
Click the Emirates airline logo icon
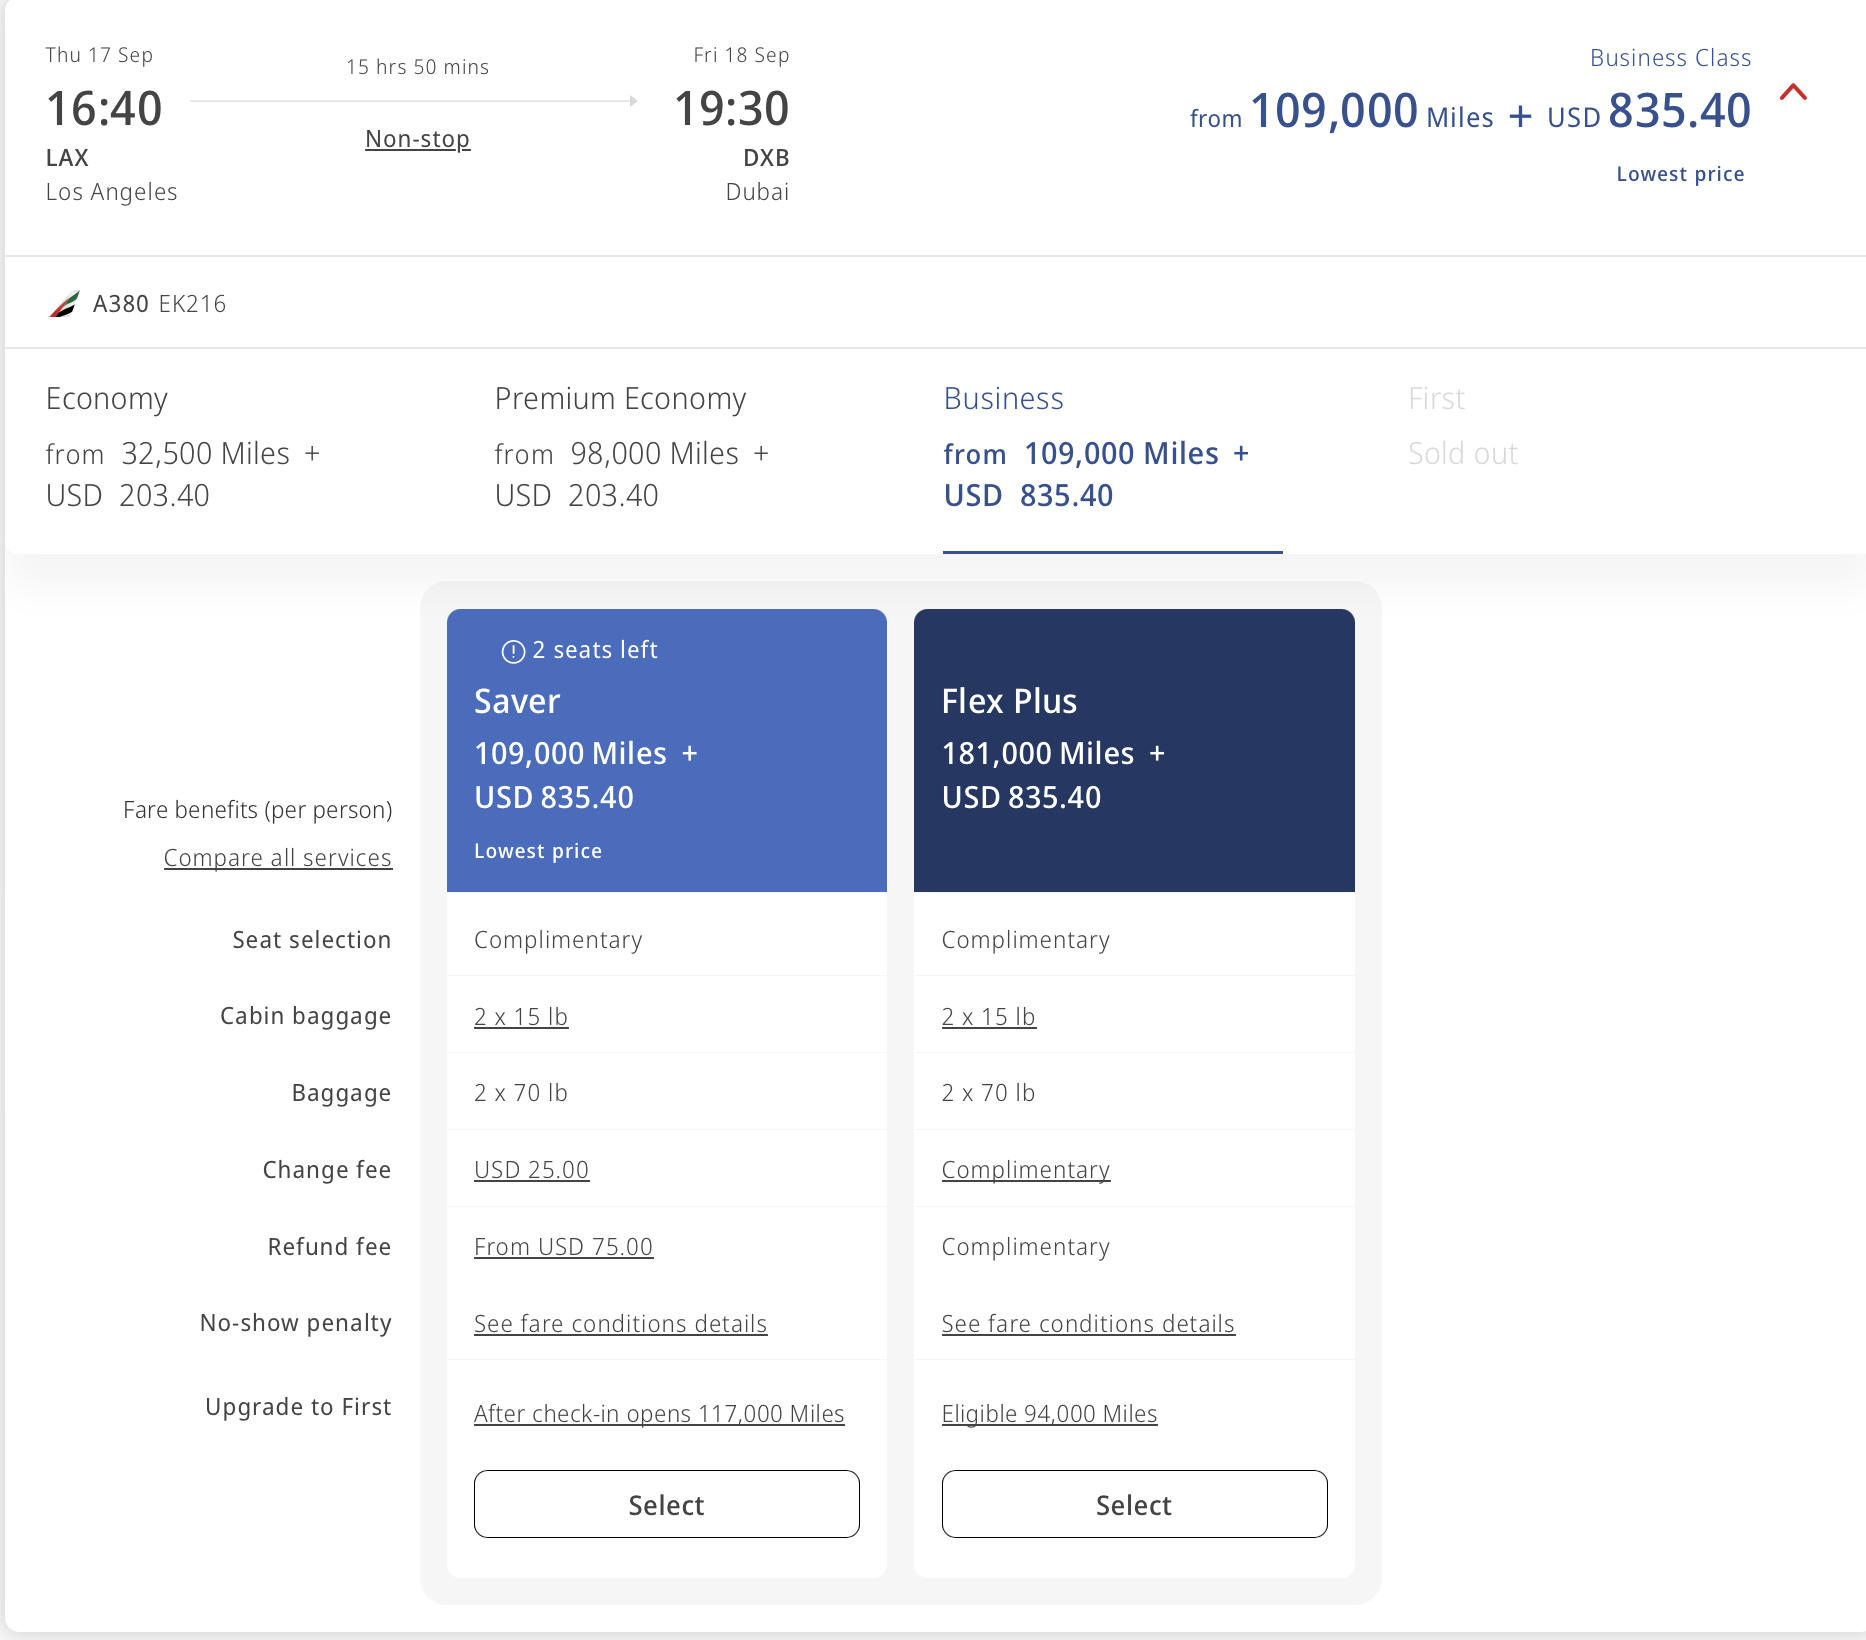tap(64, 304)
